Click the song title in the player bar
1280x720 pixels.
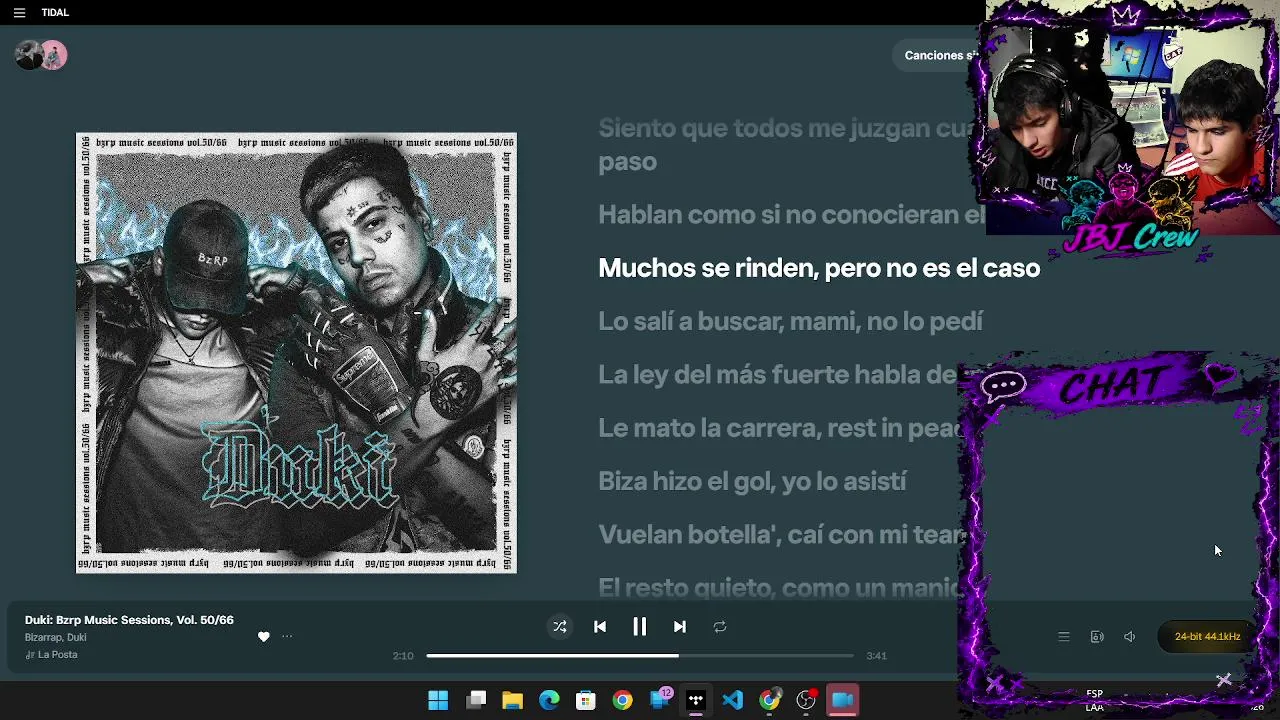tap(129, 620)
